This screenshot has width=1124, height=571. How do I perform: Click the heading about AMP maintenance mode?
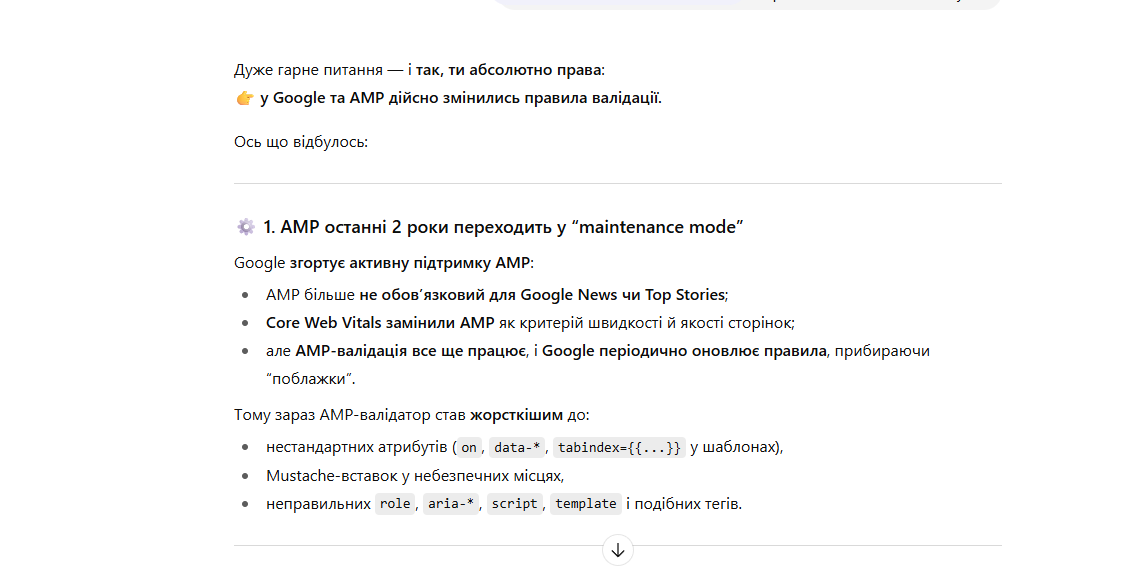pyautogui.click(x=503, y=227)
